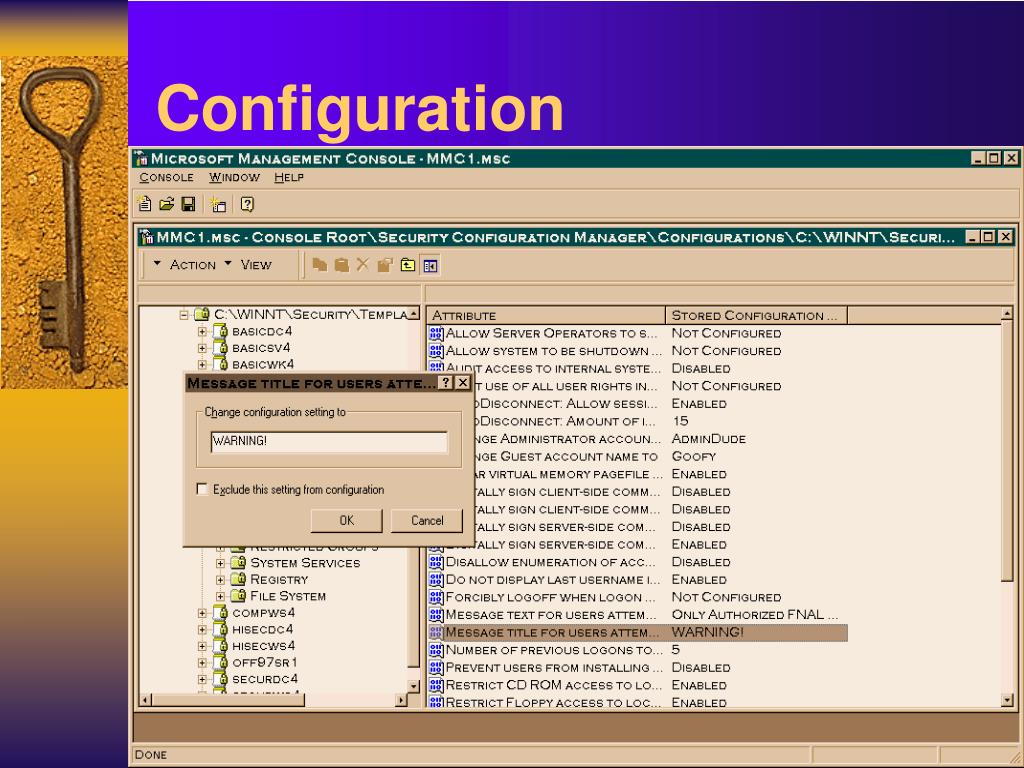Click the dialog's question mark help button
This screenshot has width=1024, height=768.
[445, 383]
